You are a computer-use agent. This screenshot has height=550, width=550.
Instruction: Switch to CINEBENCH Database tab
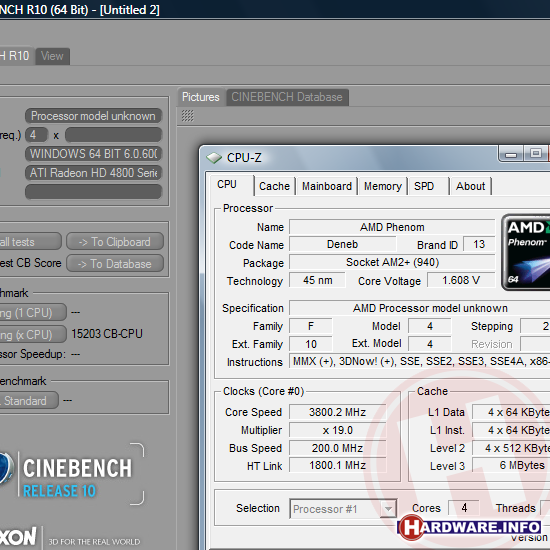coord(287,97)
